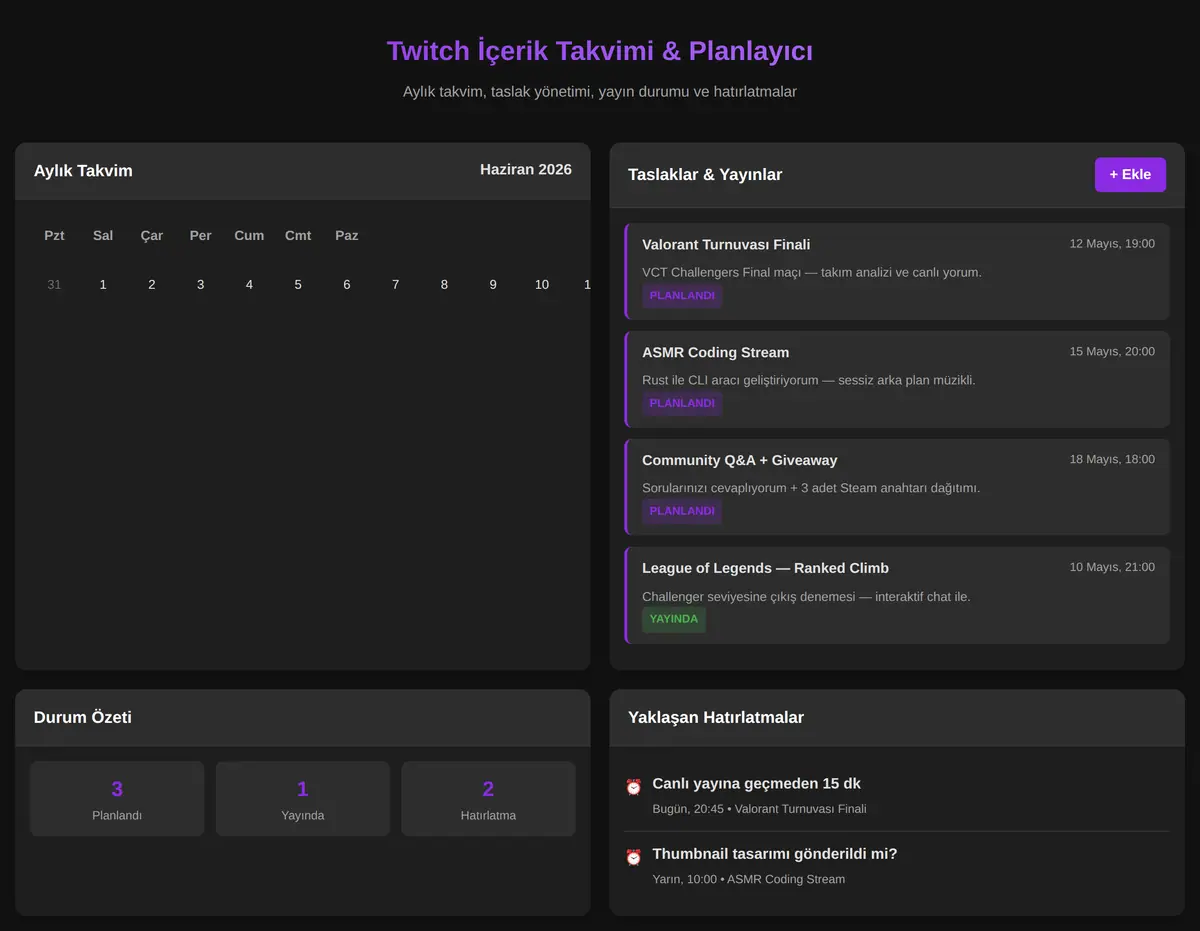
Task: Click text Yarın, 10:00 • ASMR Coding Stream
Action: coord(749,880)
